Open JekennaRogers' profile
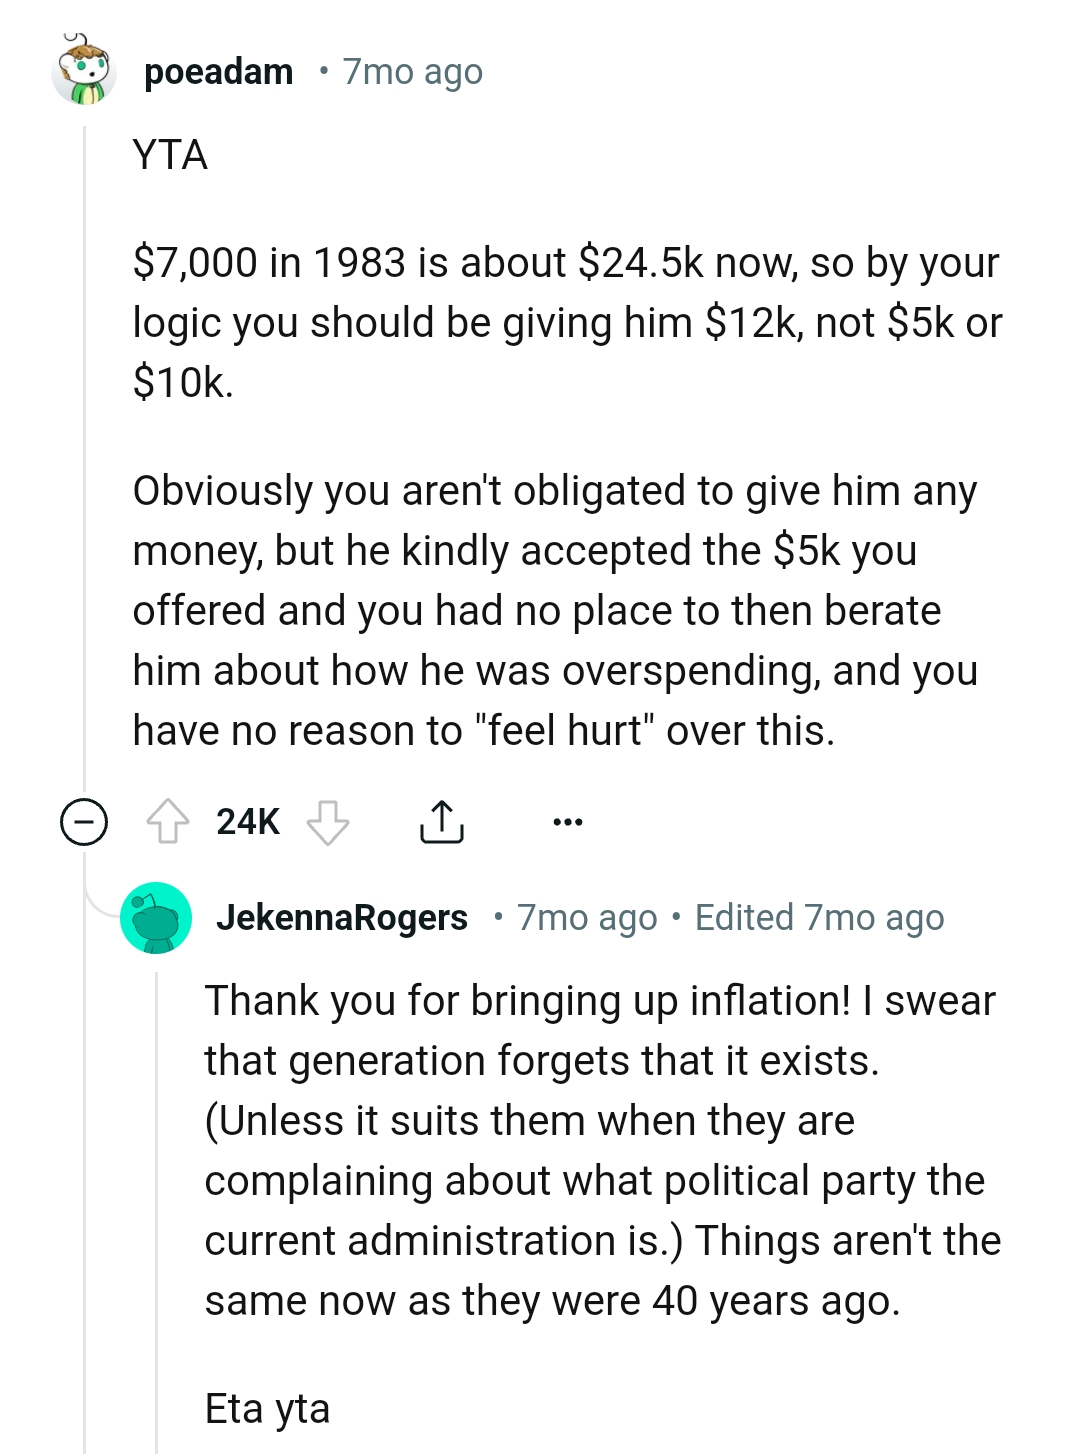 [344, 917]
